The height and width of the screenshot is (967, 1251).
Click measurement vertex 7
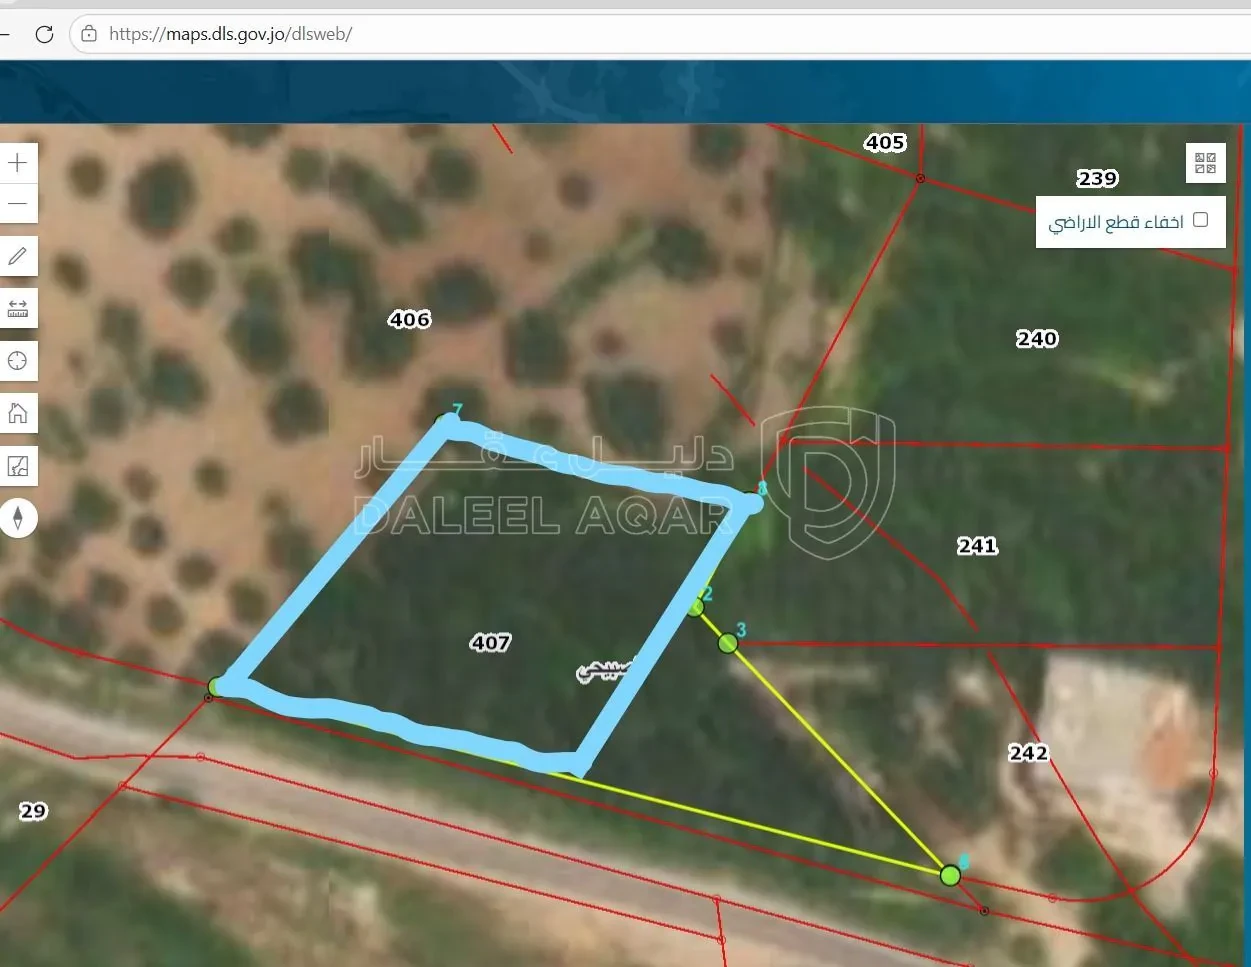pyautogui.click(x=449, y=424)
